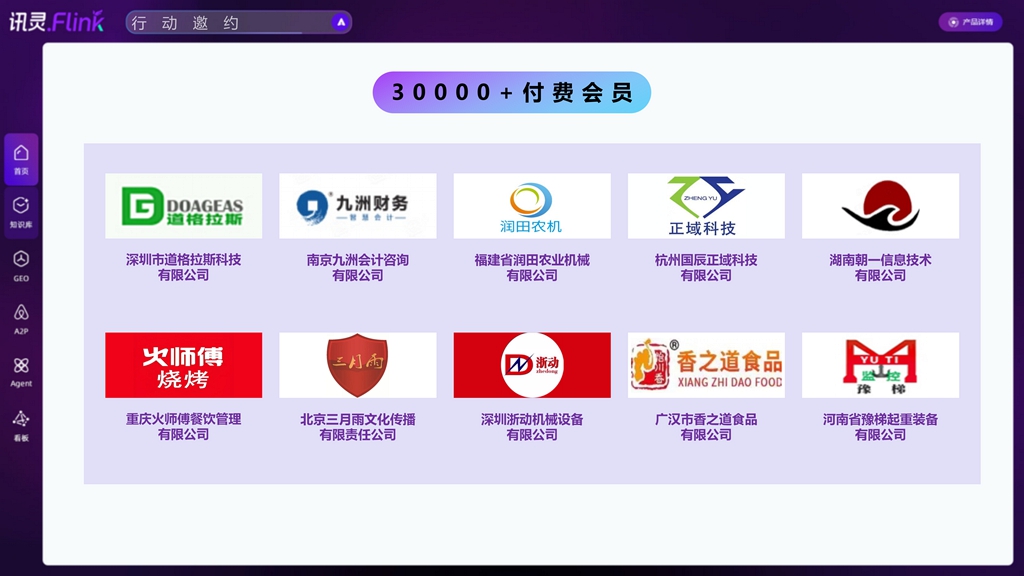Image resolution: width=1024 pixels, height=576 pixels.
Task: Open the 三月雨 shield logo thumbnail
Action: (358, 365)
